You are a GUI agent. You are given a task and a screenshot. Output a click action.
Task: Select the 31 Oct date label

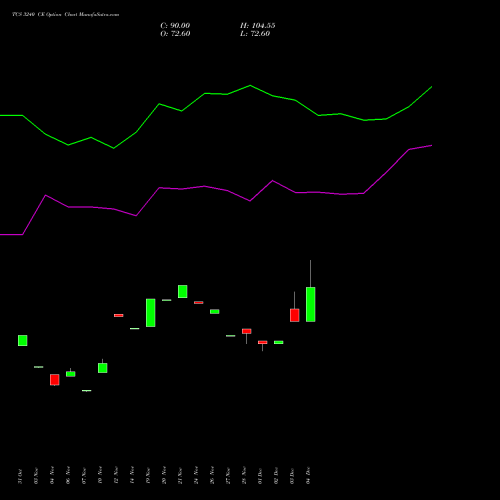point(20,476)
